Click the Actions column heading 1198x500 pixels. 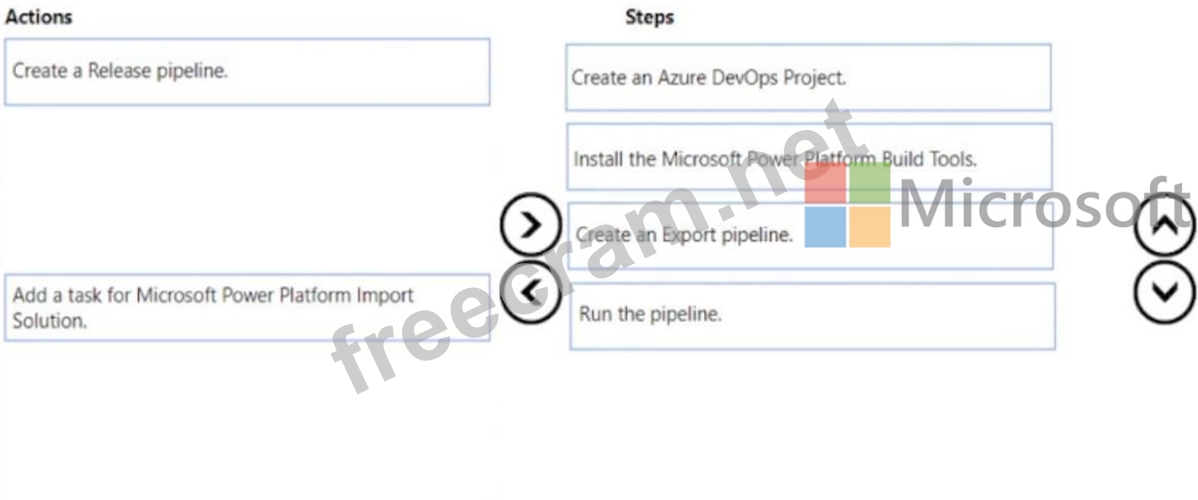38,17
